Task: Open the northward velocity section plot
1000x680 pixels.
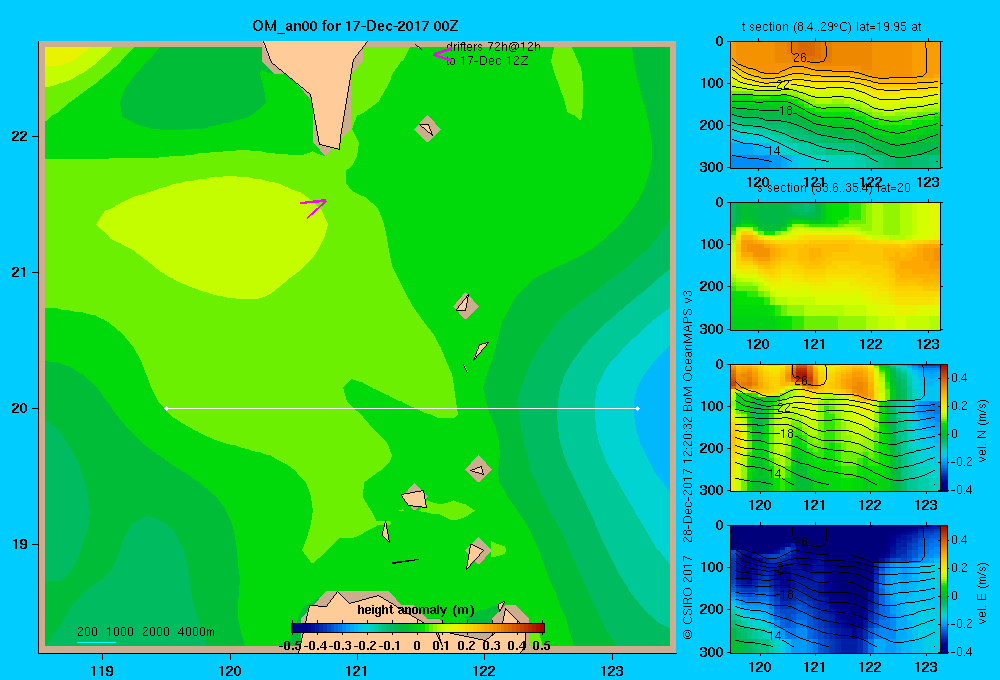Action: (835, 427)
